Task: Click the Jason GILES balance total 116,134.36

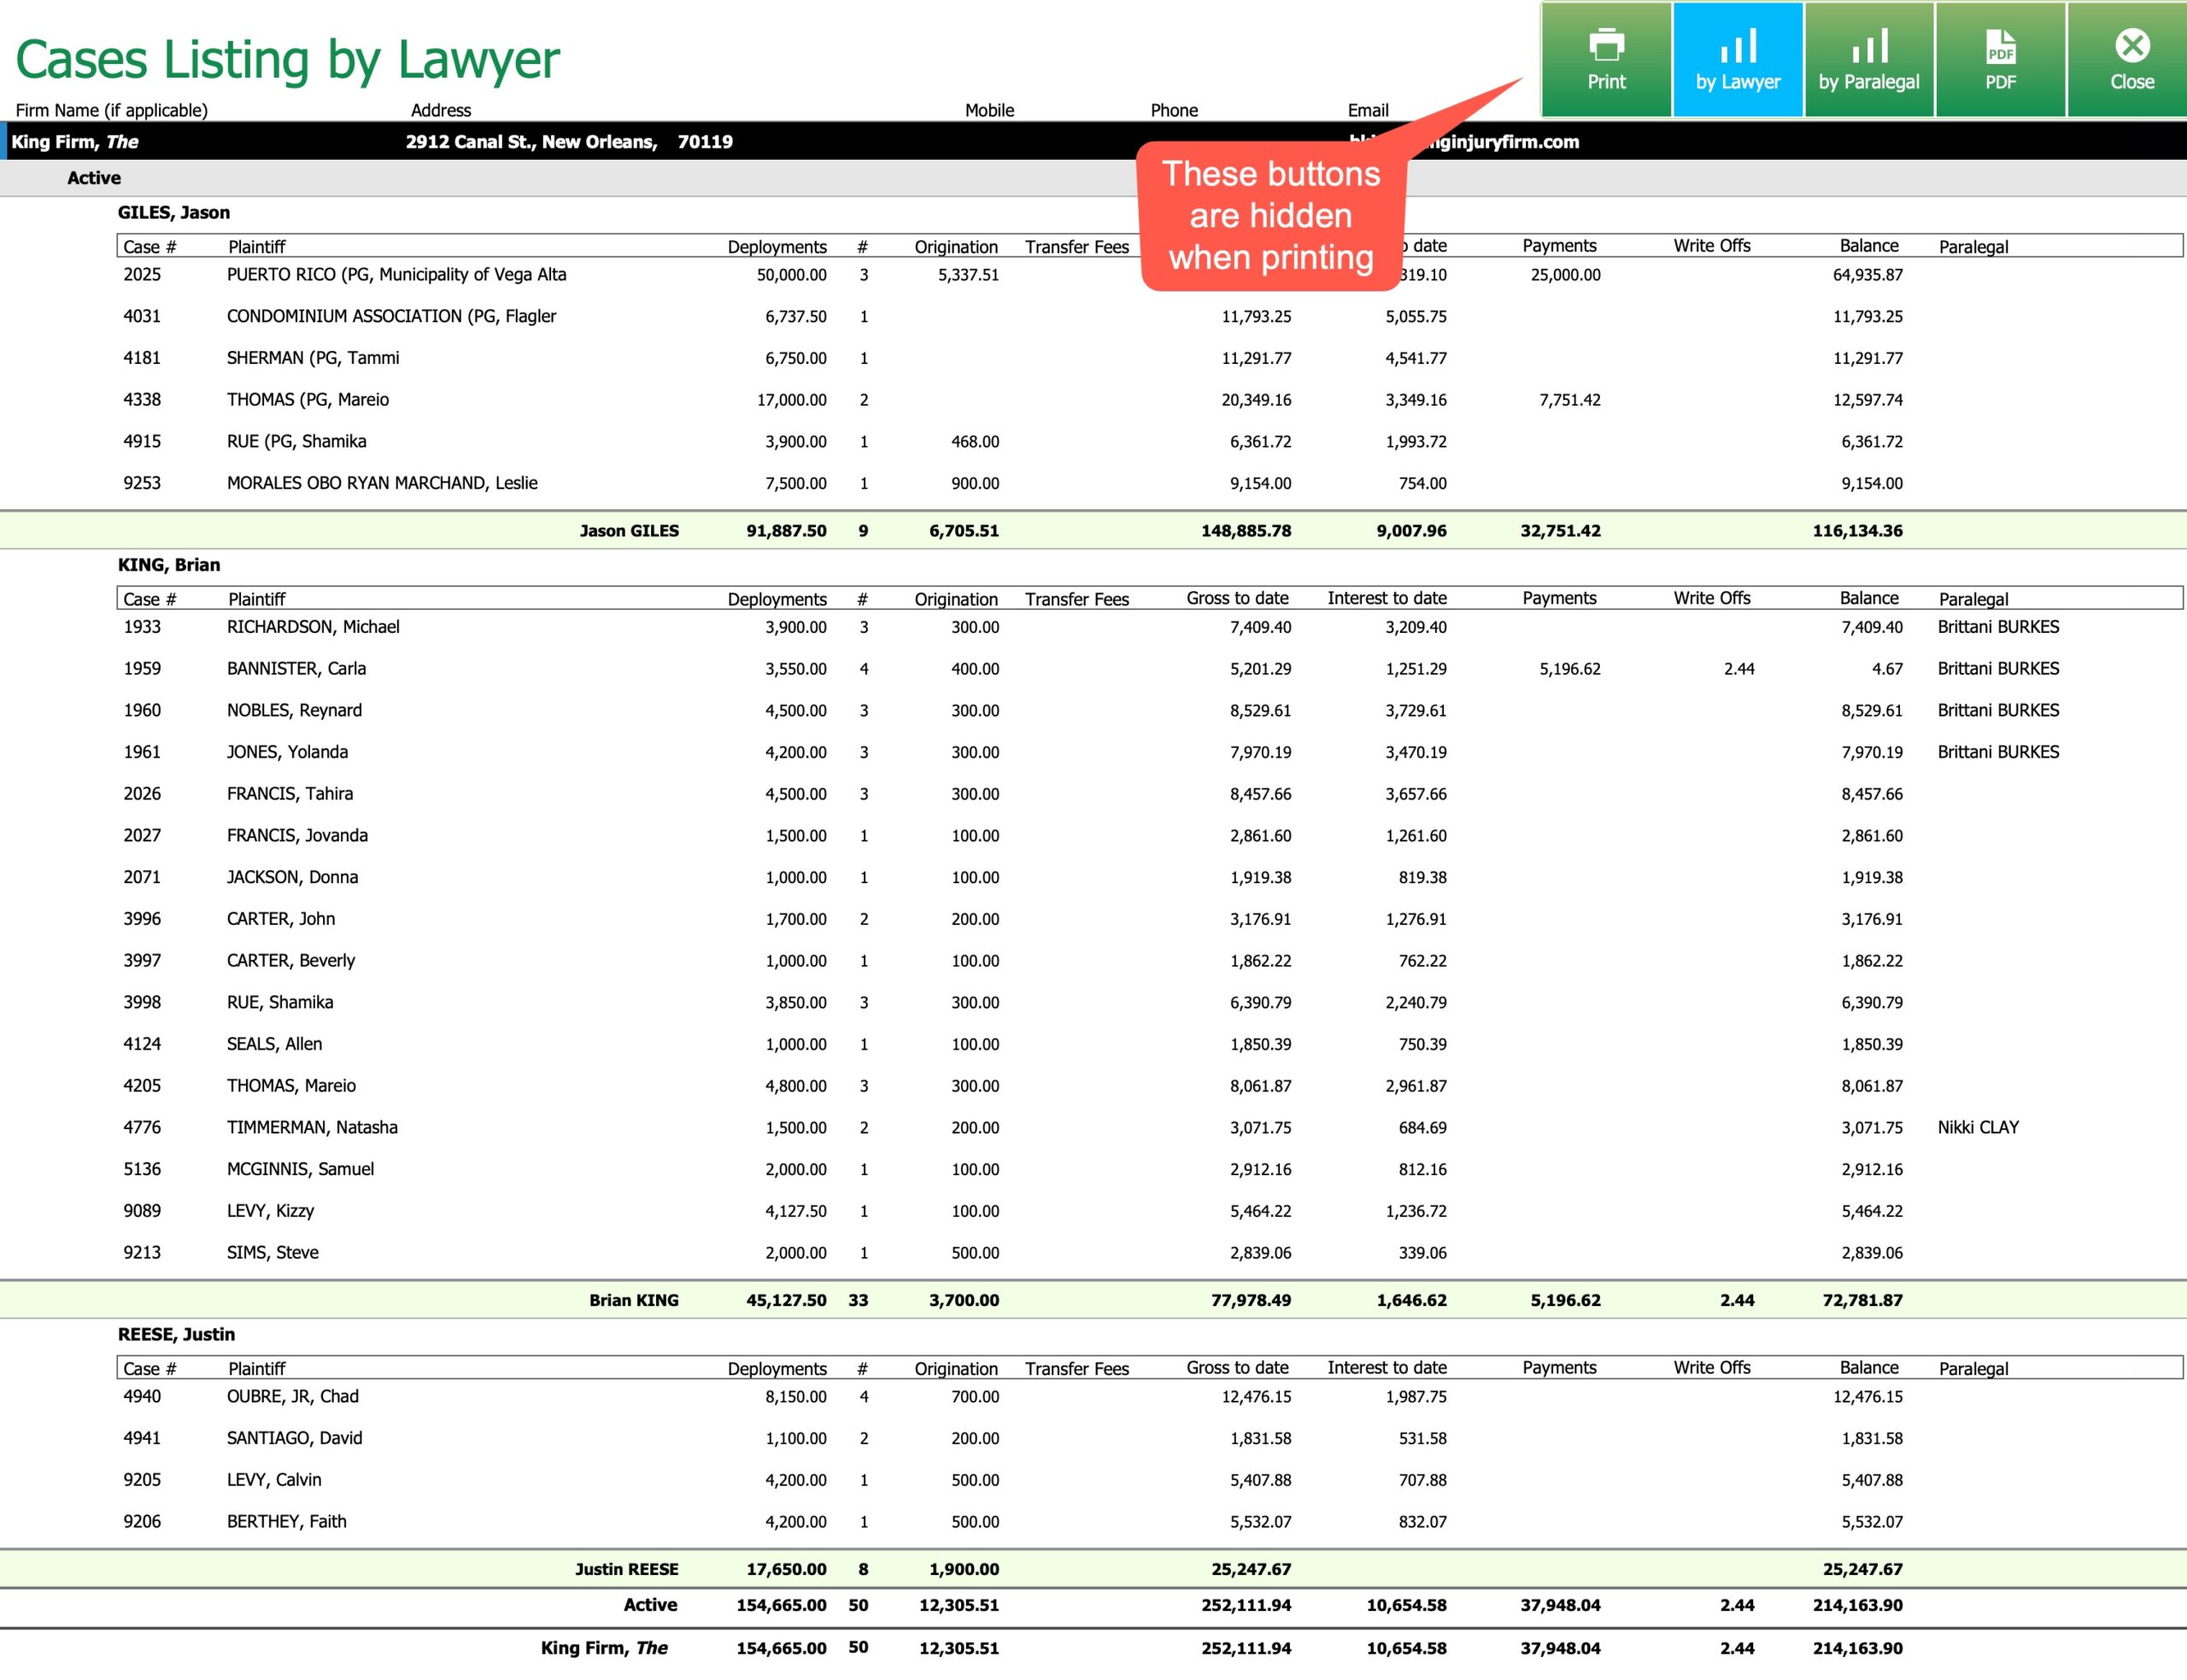Action: tap(1857, 531)
